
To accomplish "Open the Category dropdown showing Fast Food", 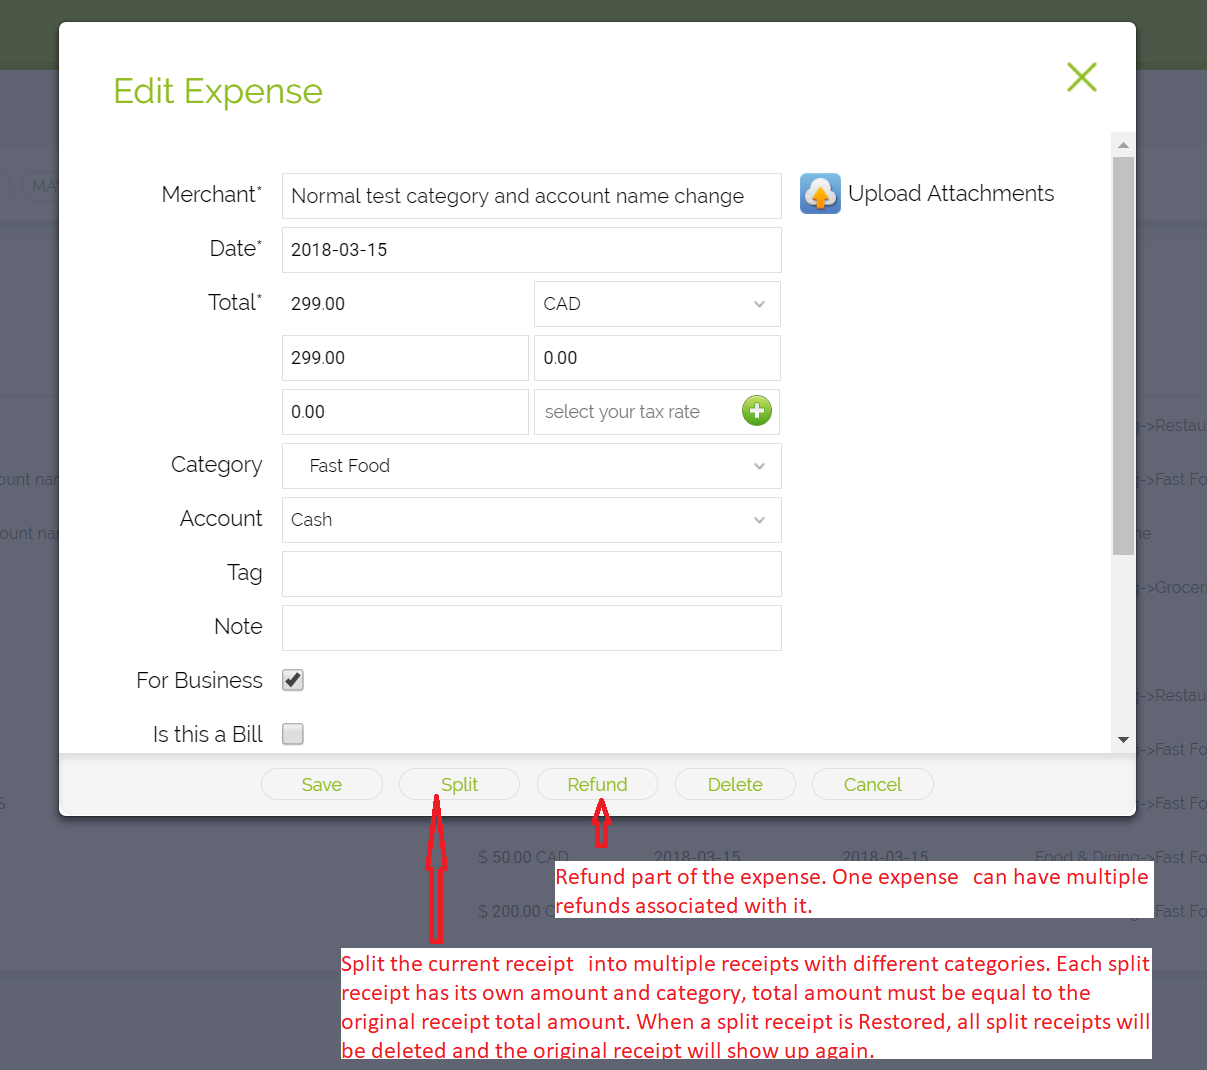I will coord(531,466).
